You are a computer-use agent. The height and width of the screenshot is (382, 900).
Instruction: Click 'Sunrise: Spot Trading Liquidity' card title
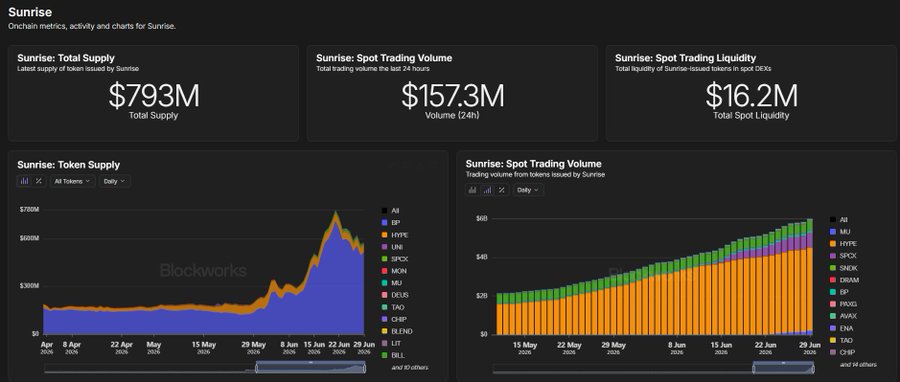pos(685,58)
